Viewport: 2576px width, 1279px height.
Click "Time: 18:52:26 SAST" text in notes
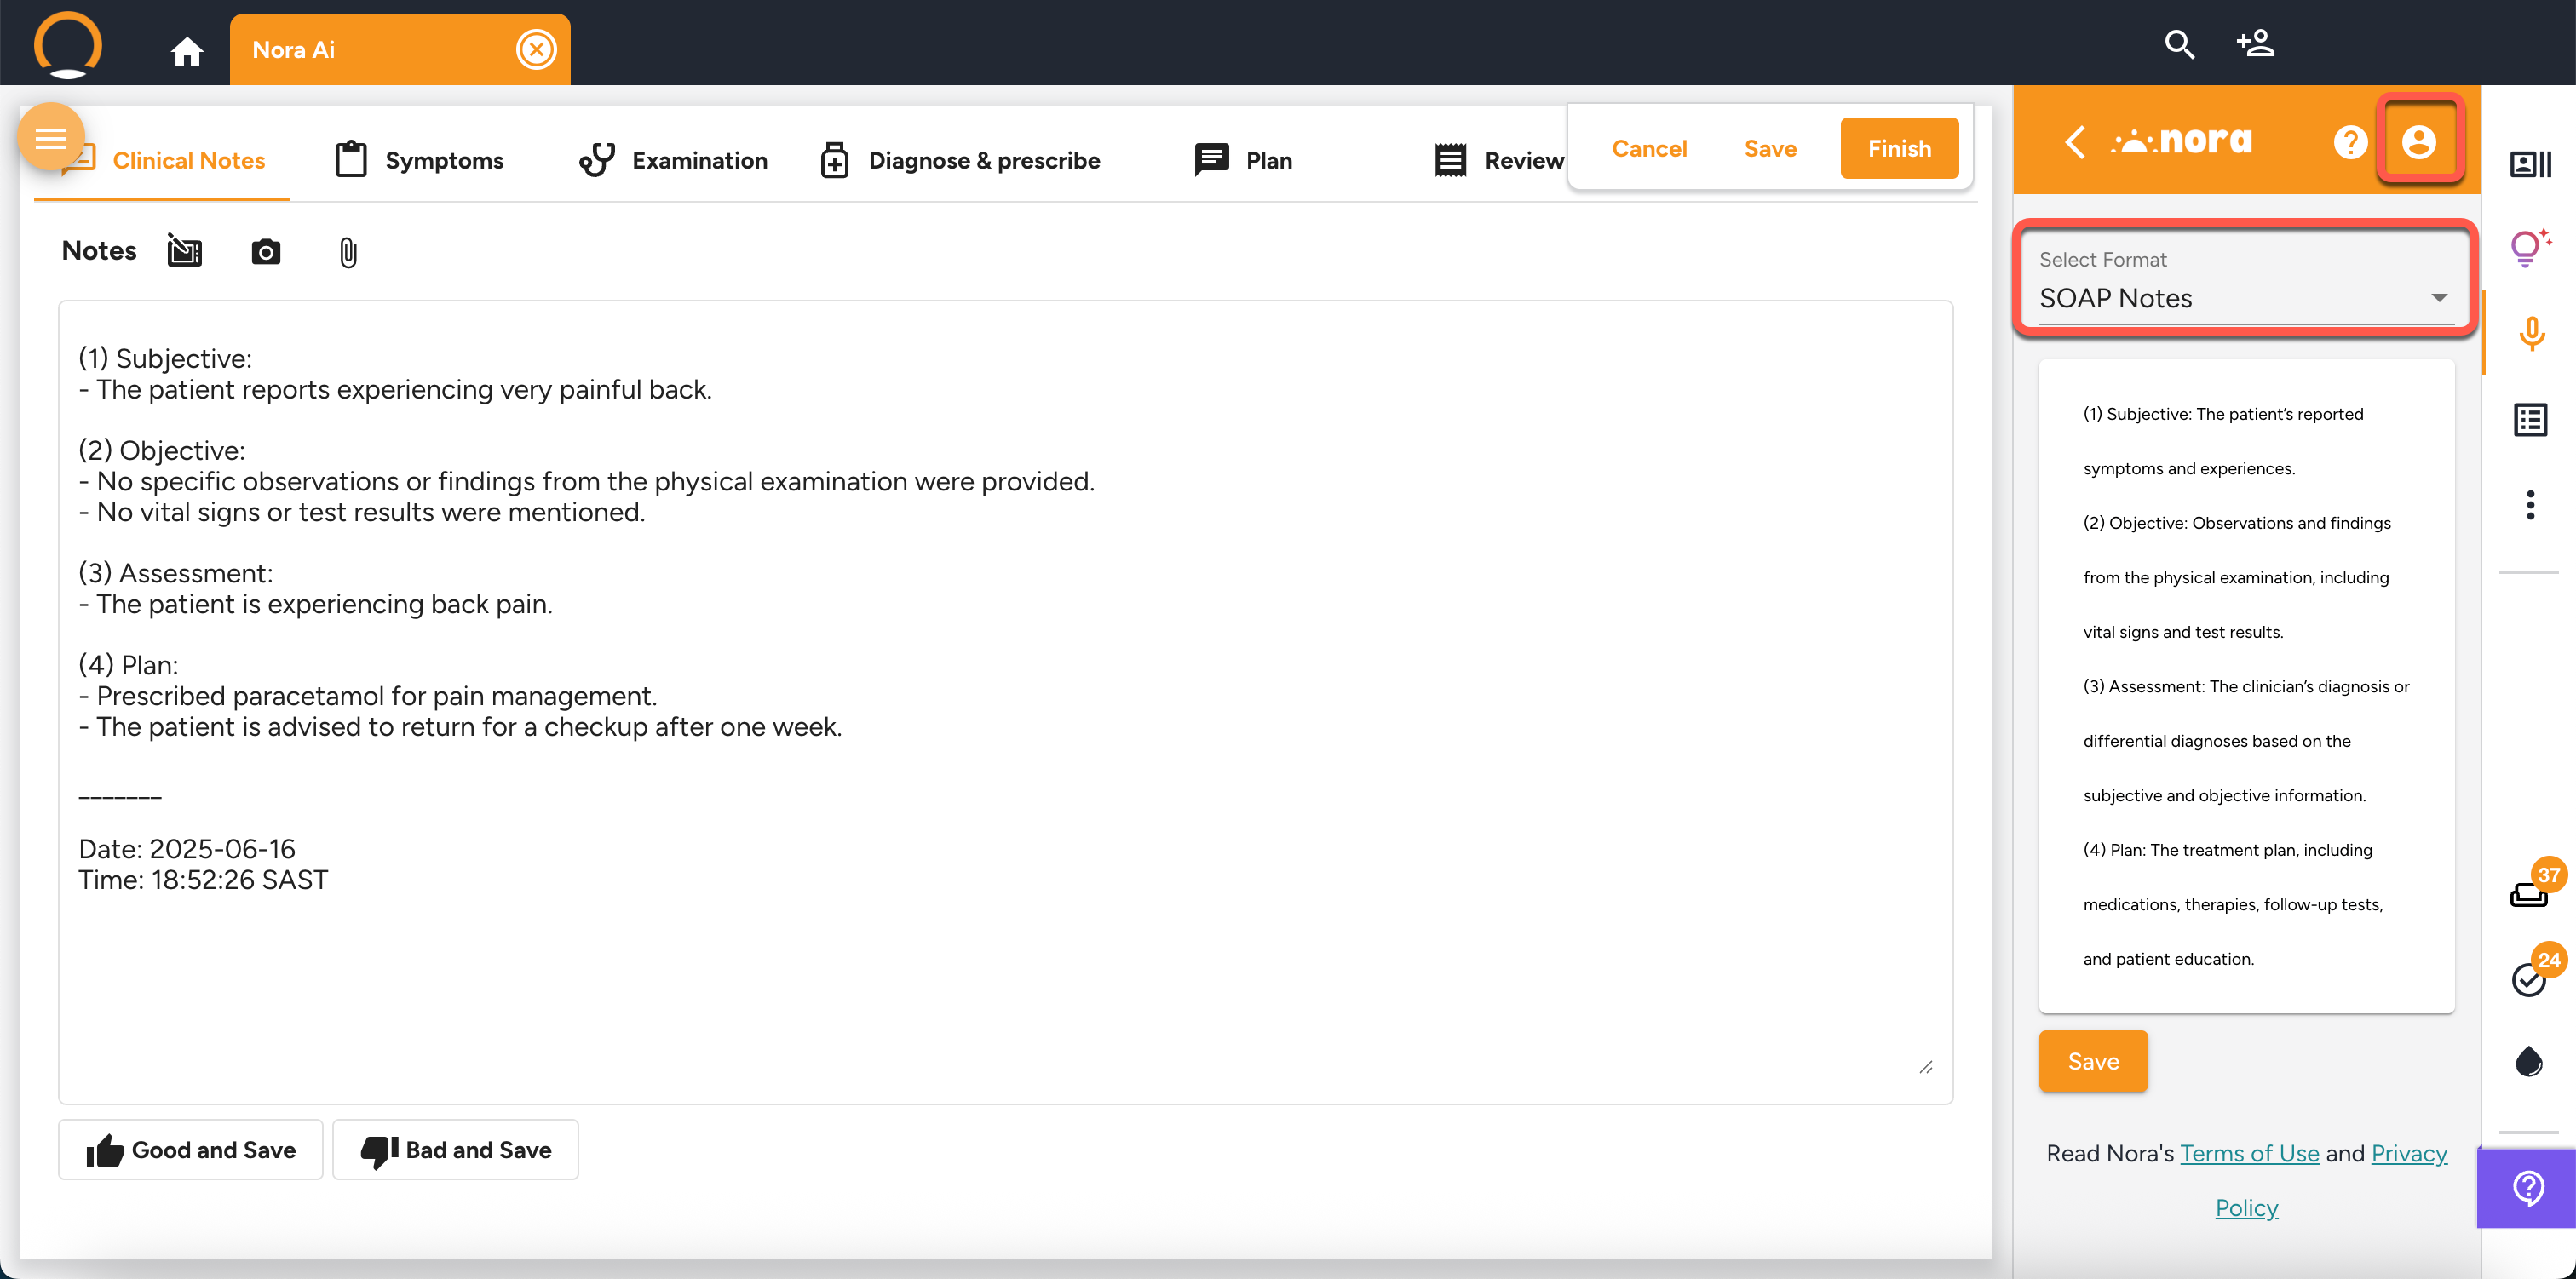[203, 880]
